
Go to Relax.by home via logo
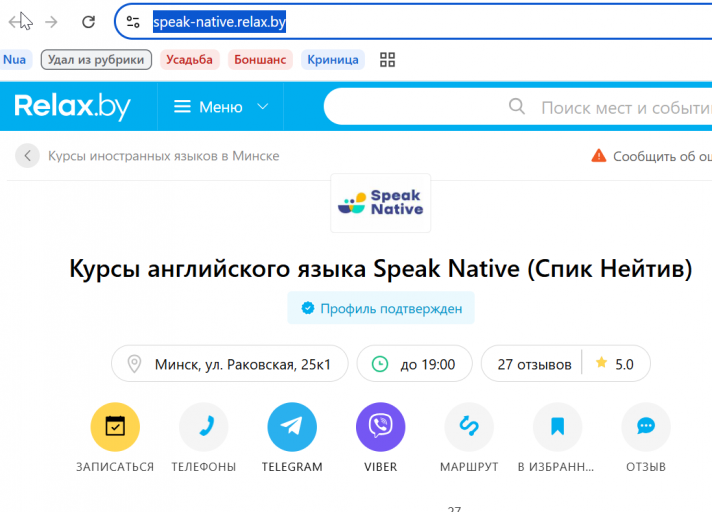tap(72, 106)
